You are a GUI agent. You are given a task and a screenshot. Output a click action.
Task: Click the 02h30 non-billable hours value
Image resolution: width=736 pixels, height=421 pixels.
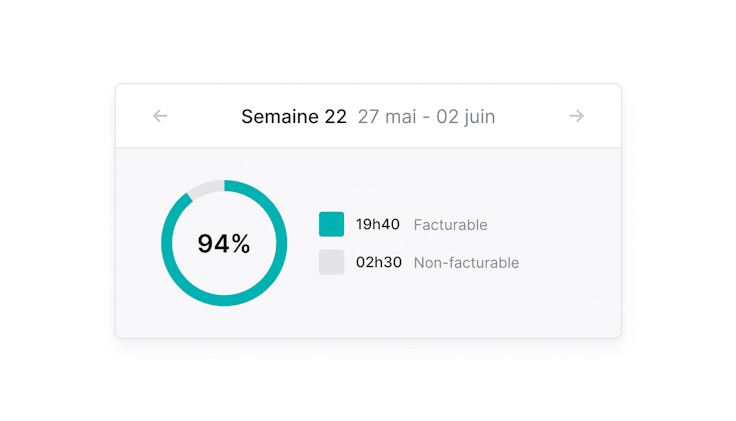(x=379, y=262)
